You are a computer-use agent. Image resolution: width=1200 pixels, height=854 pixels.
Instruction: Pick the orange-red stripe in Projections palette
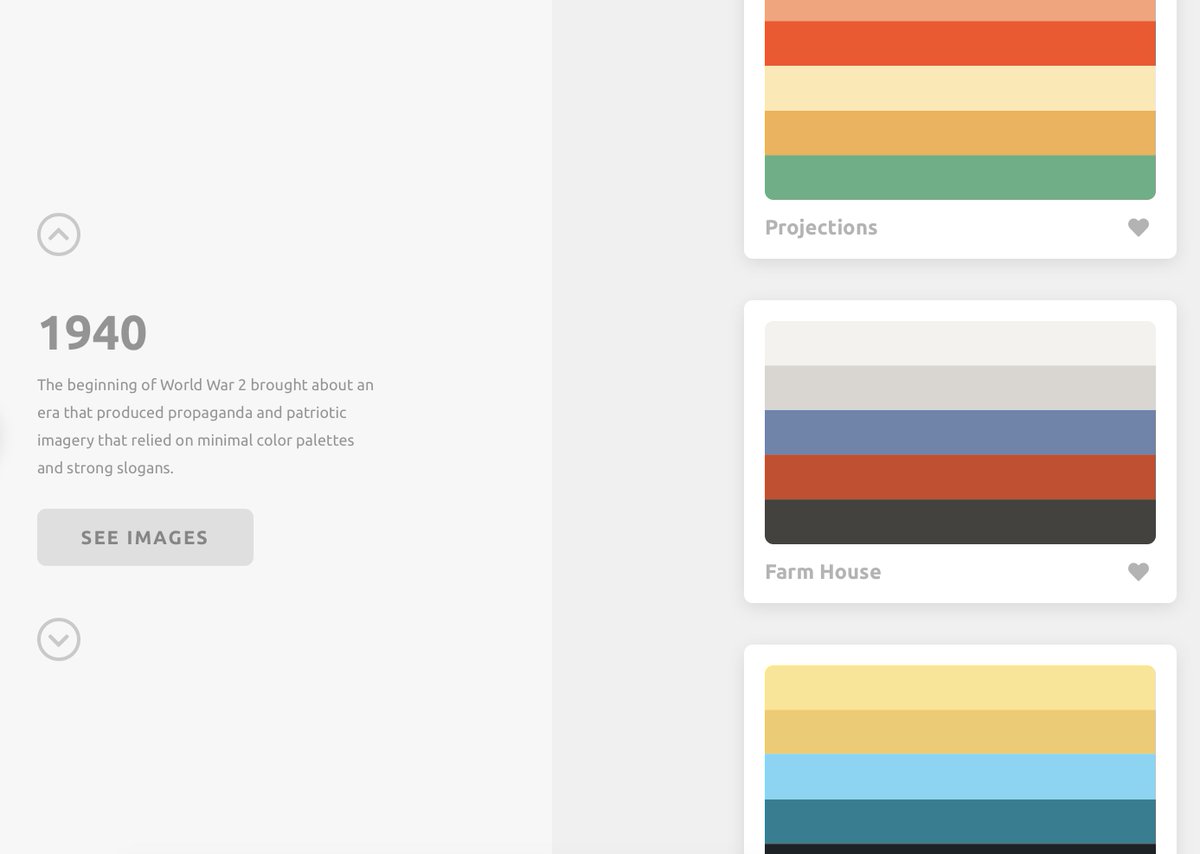pyautogui.click(x=960, y=43)
